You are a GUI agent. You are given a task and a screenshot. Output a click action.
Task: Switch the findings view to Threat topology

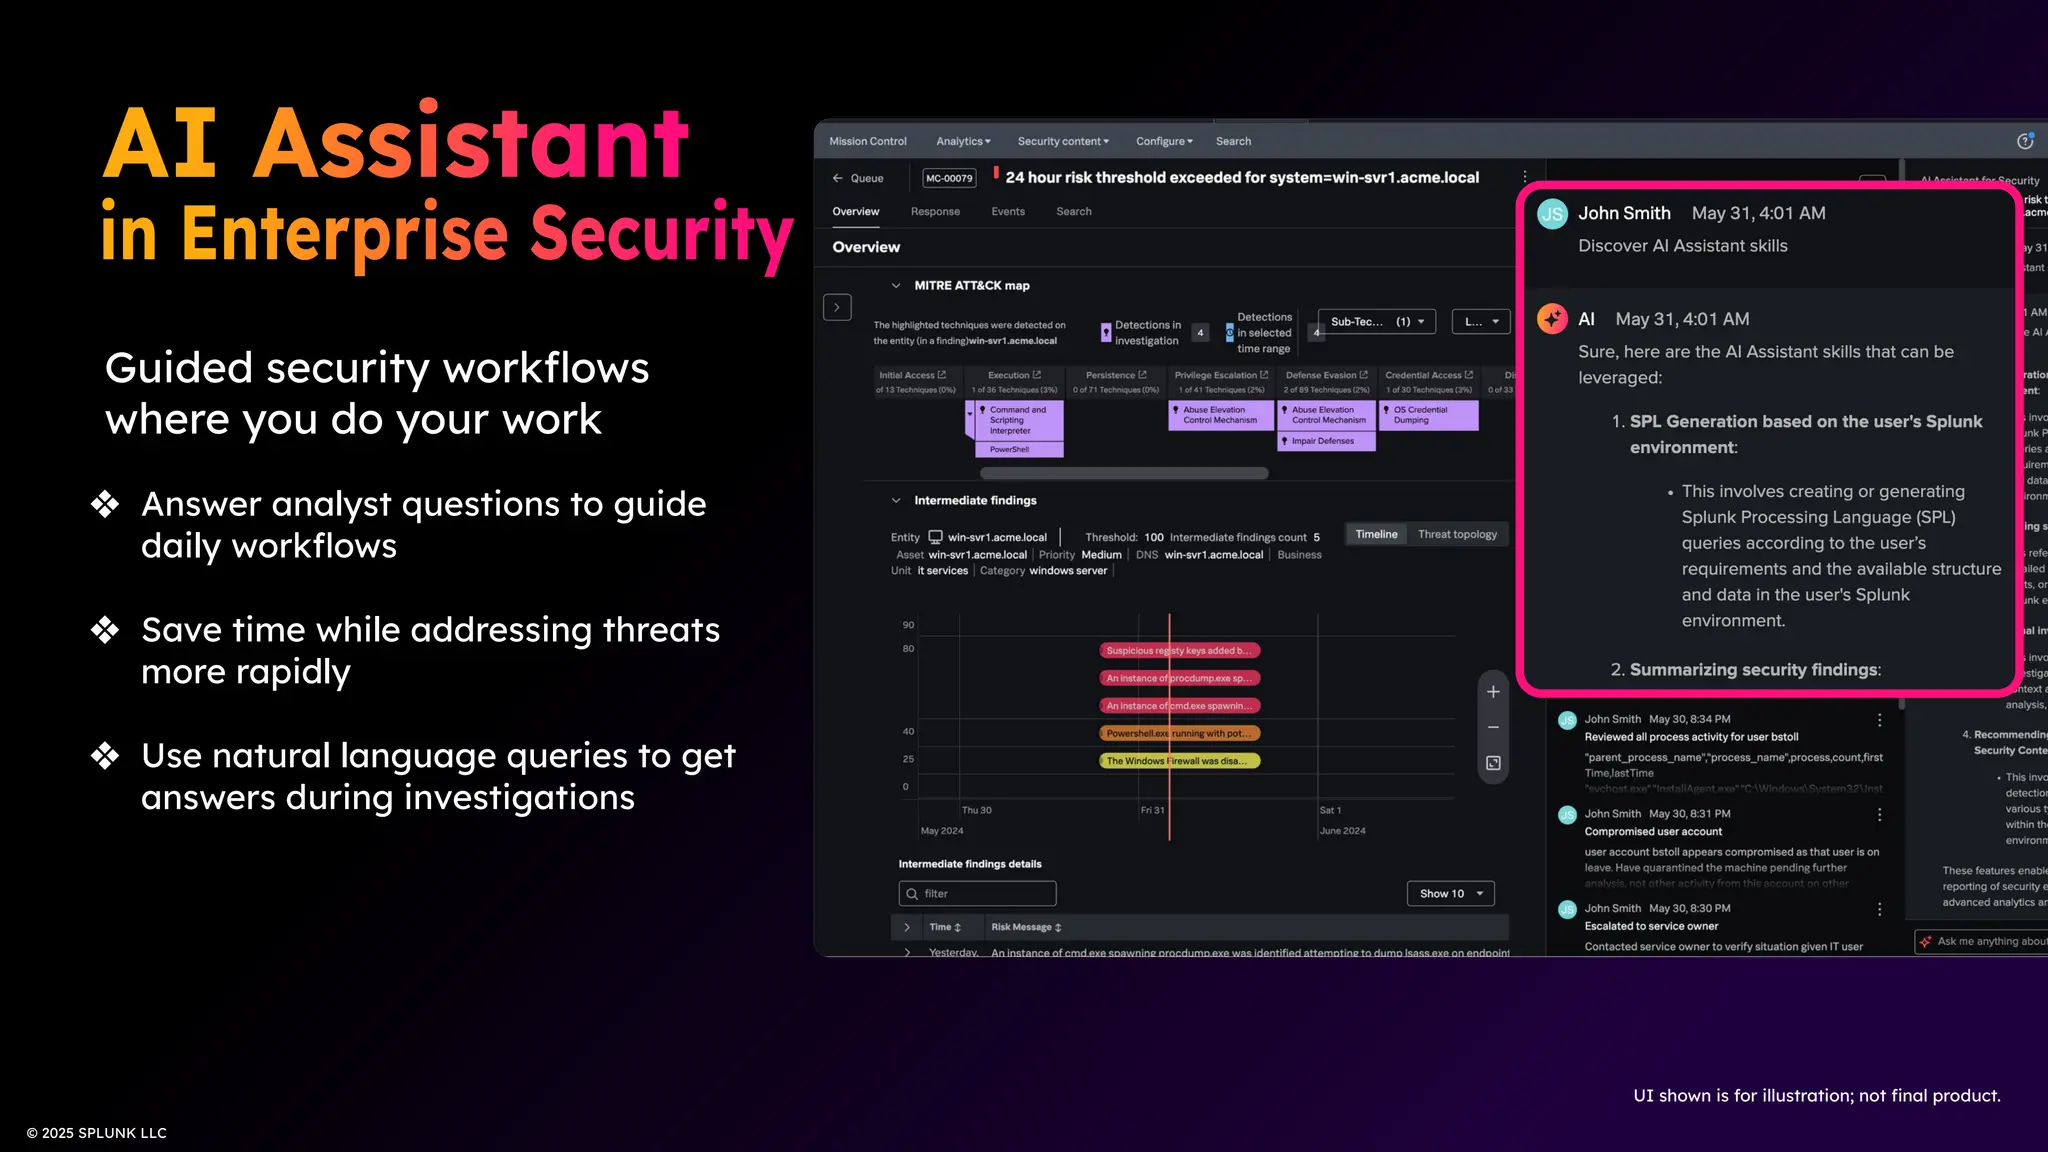(1457, 535)
